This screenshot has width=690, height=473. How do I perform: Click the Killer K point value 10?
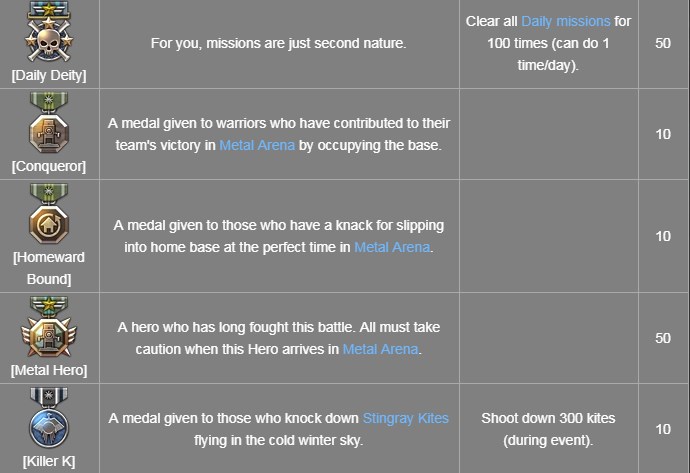click(662, 429)
